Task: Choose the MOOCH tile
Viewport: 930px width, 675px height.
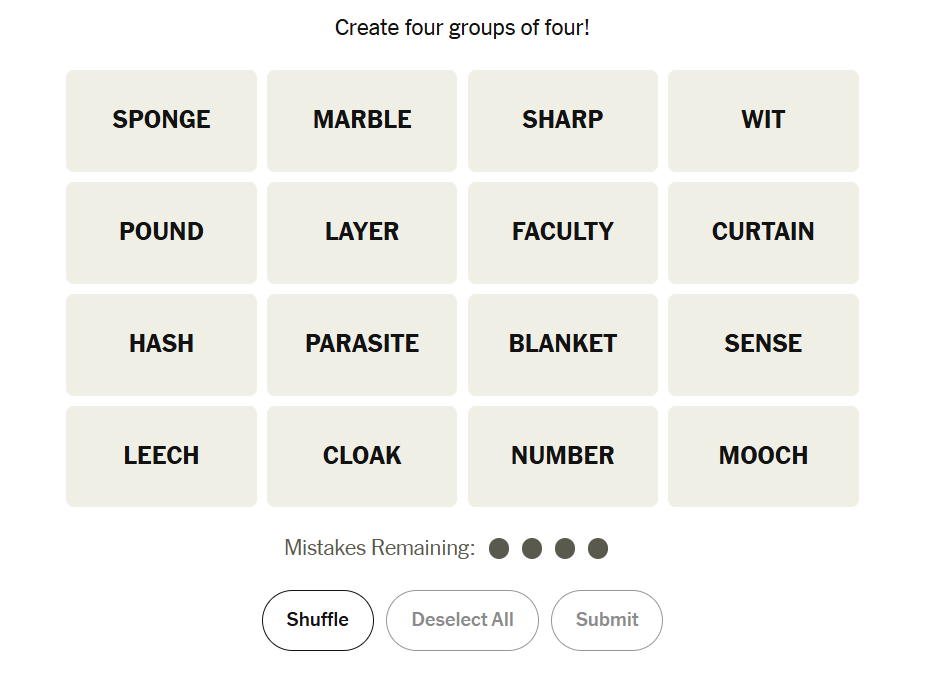Action: pos(763,456)
